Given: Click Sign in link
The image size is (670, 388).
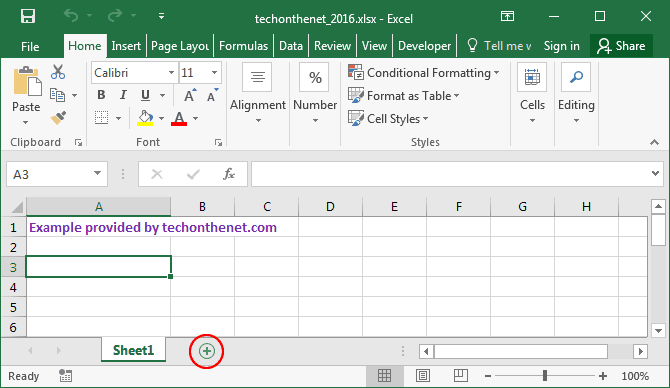Looking at the screenshot, I should coord(561,46).
